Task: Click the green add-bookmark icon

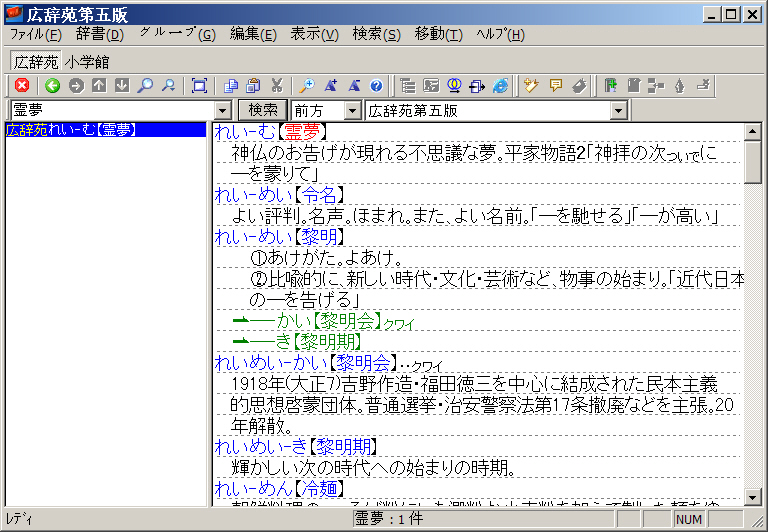Action: 610,86
